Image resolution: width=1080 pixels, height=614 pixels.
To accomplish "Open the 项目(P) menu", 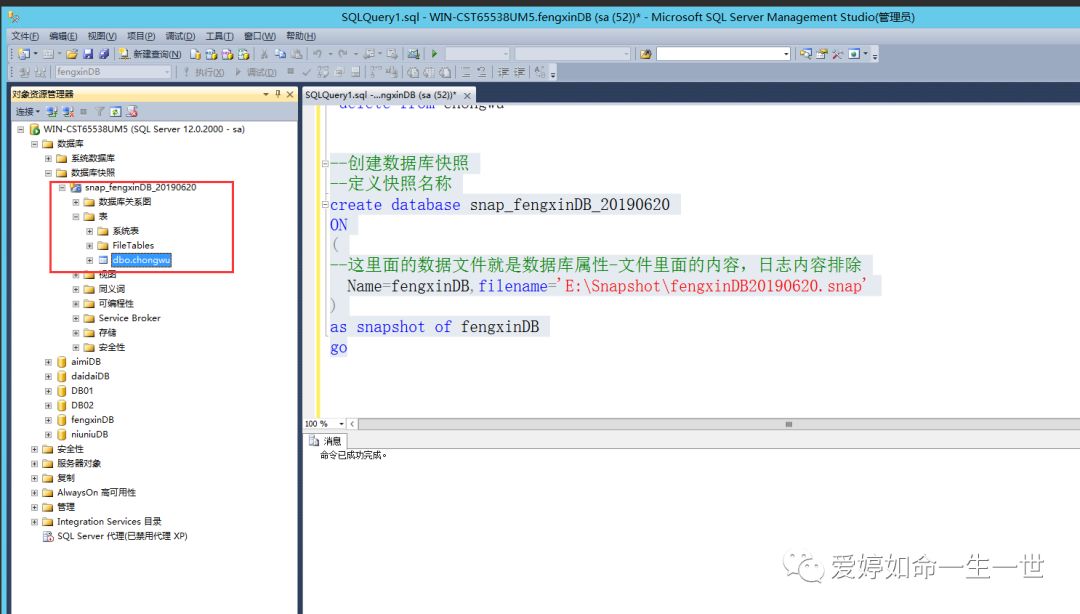I will tap(141, 36).
